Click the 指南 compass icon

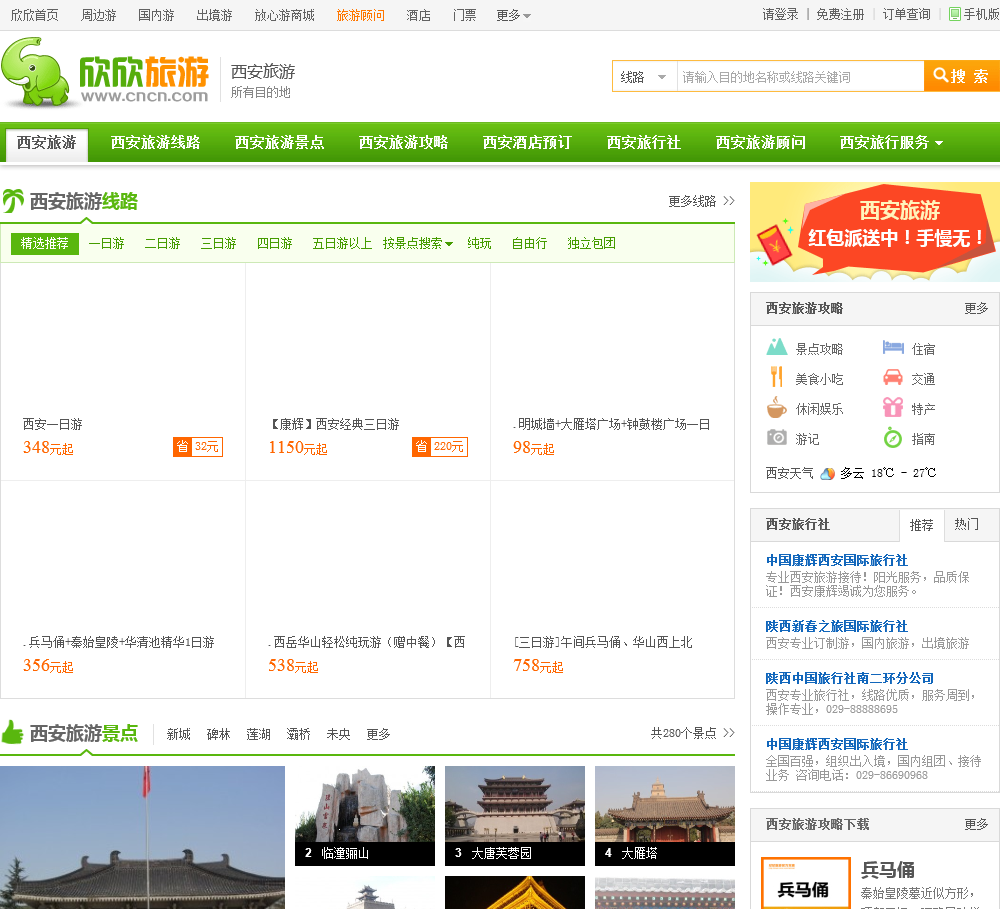pos(893,438)
